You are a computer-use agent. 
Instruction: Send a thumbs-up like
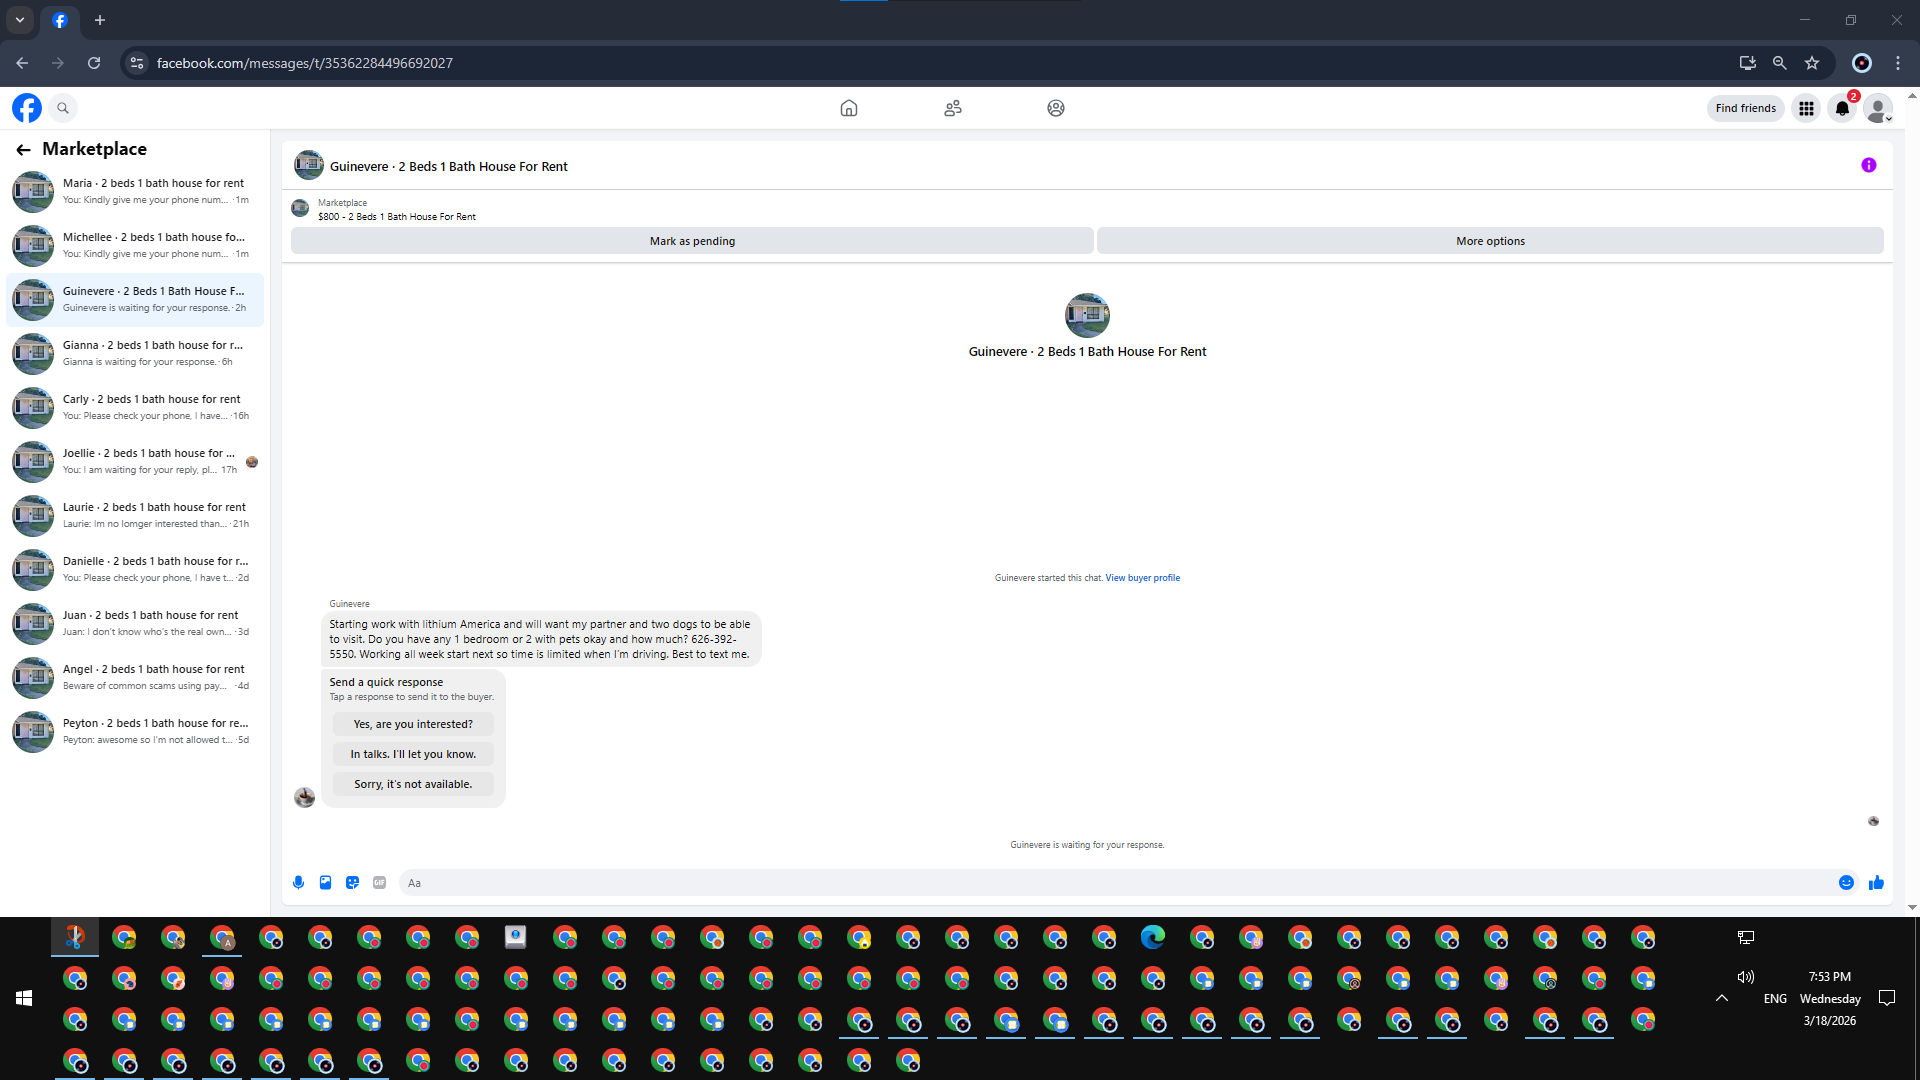click(1876, 882)
